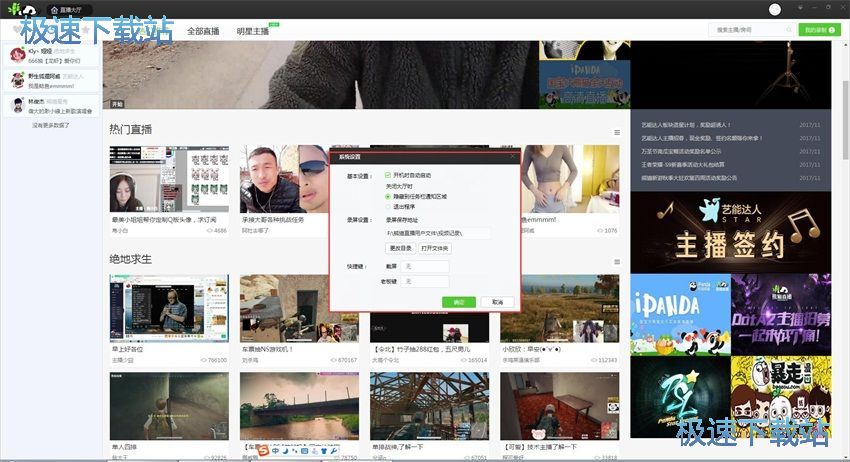Click the page vertical scrollbar thumb
850x462 pixels.
point(845,120)
